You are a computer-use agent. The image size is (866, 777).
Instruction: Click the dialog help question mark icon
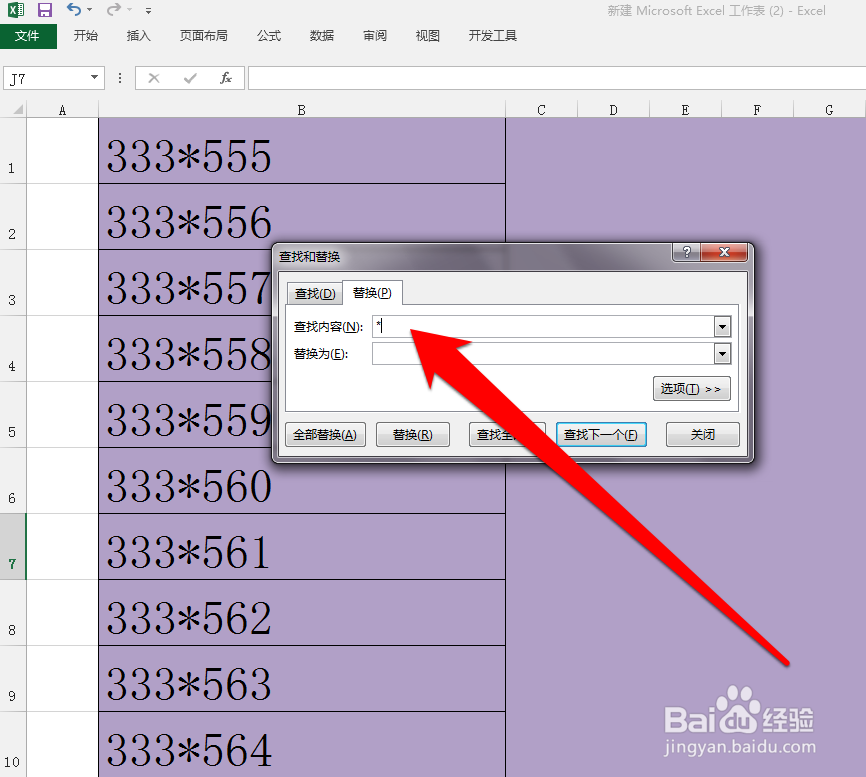[687, 252]
